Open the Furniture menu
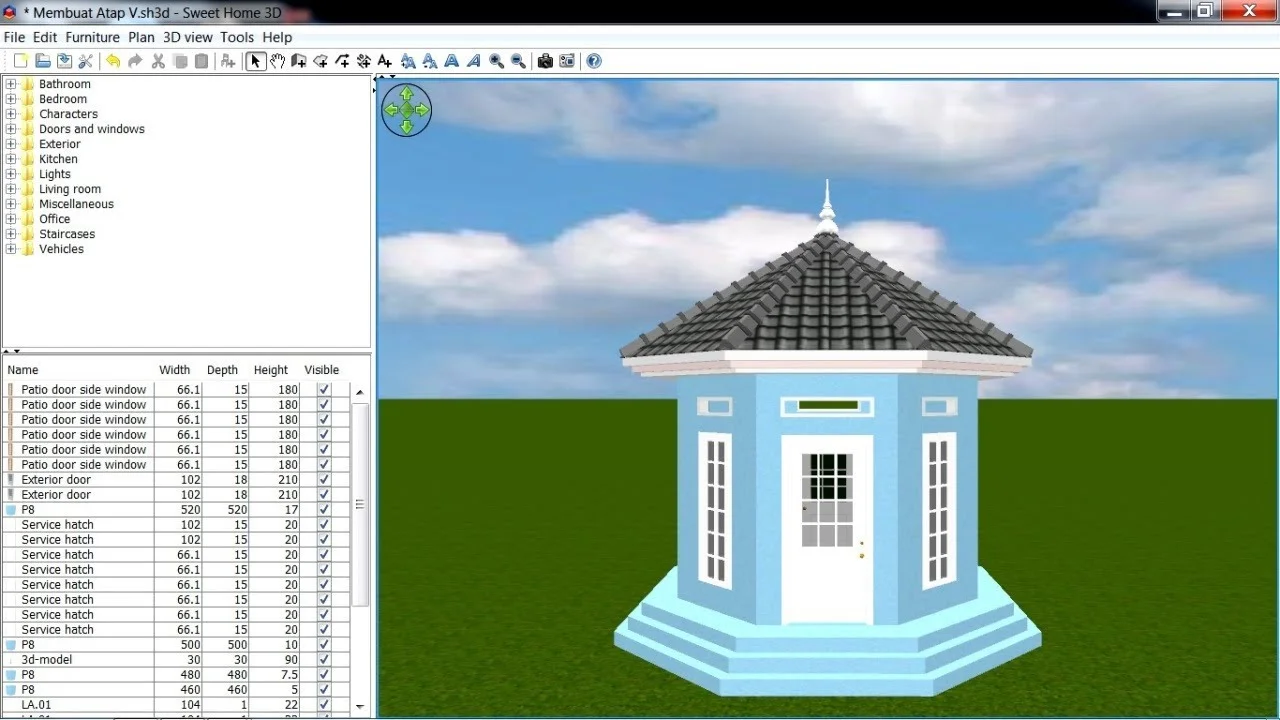 [x=92, y=37]
